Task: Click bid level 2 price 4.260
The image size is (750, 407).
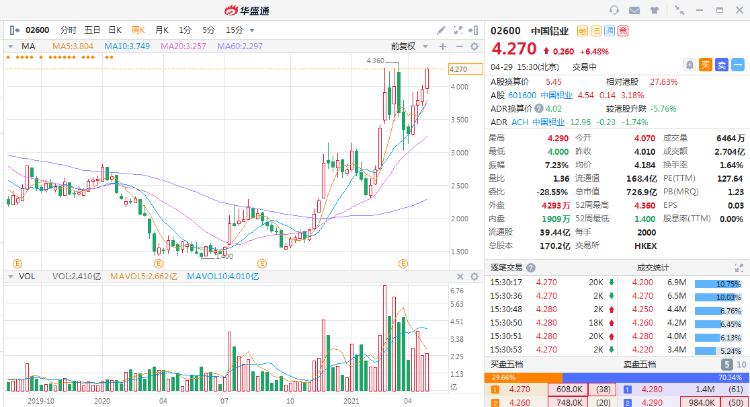Action: coord(519,403)
